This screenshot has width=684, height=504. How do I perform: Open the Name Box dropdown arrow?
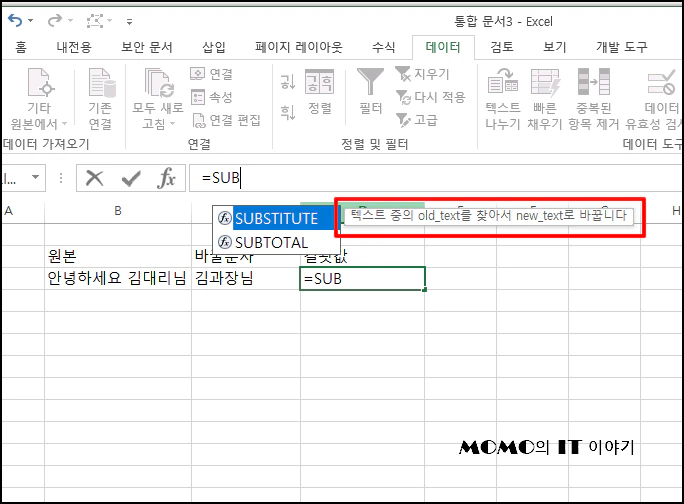[35, 178]
